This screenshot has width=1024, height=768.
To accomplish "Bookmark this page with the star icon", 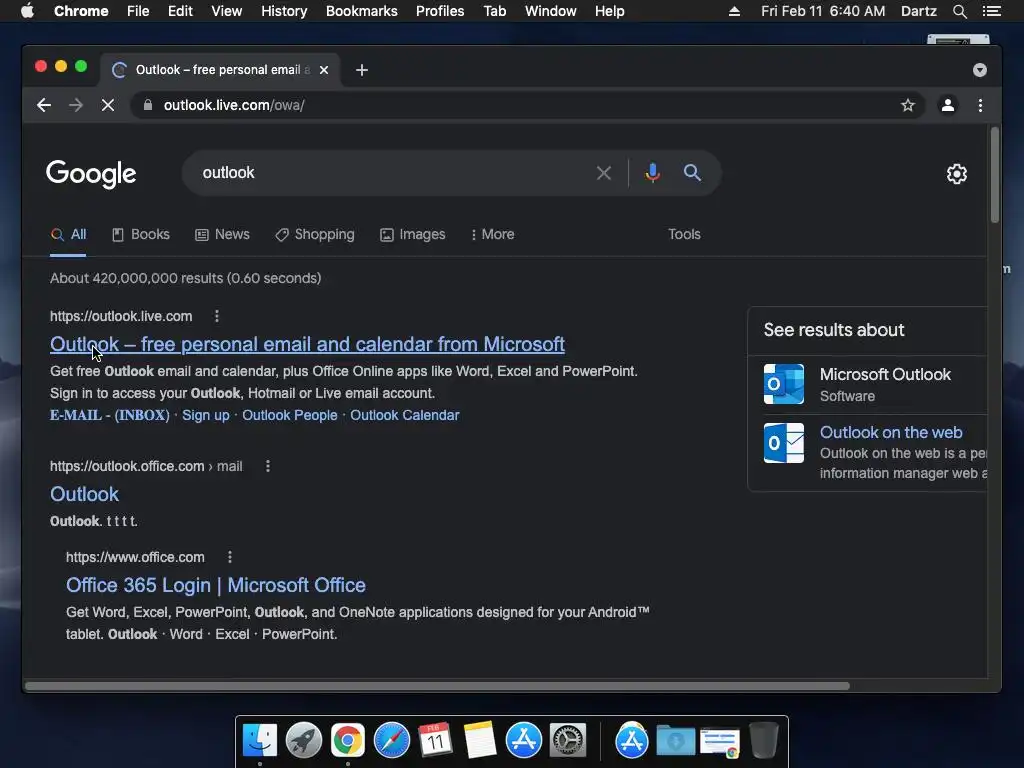I will coord(908,105).
